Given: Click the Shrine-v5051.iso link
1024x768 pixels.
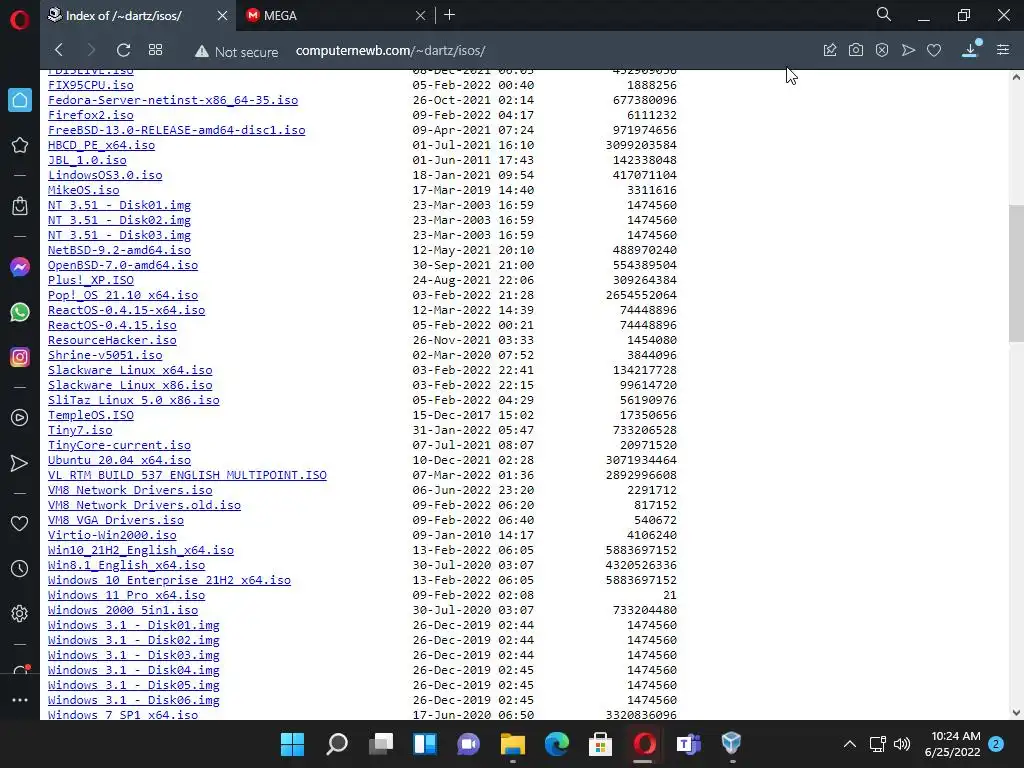Looking at the screenshot, I should (x=105, y=355).
